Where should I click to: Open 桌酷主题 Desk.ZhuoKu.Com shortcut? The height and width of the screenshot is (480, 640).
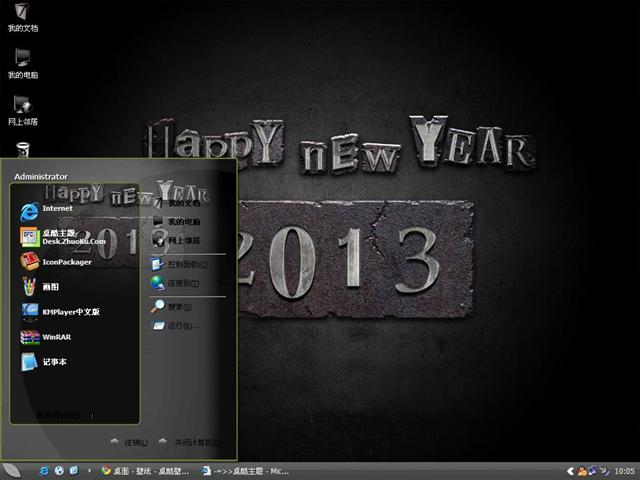72,237
